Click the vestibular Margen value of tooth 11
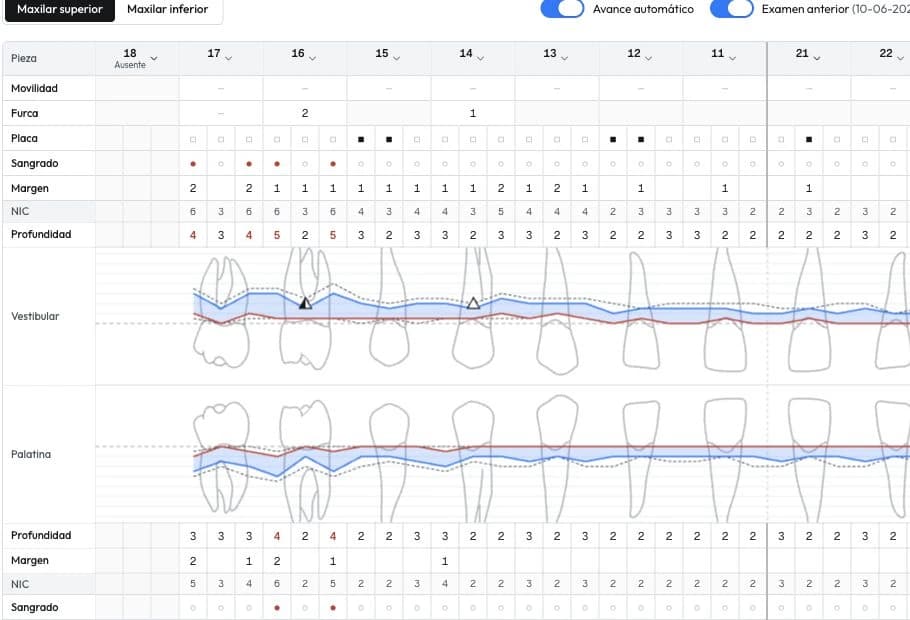This screenshot has height=620, width=910. (x=725, y=188)
